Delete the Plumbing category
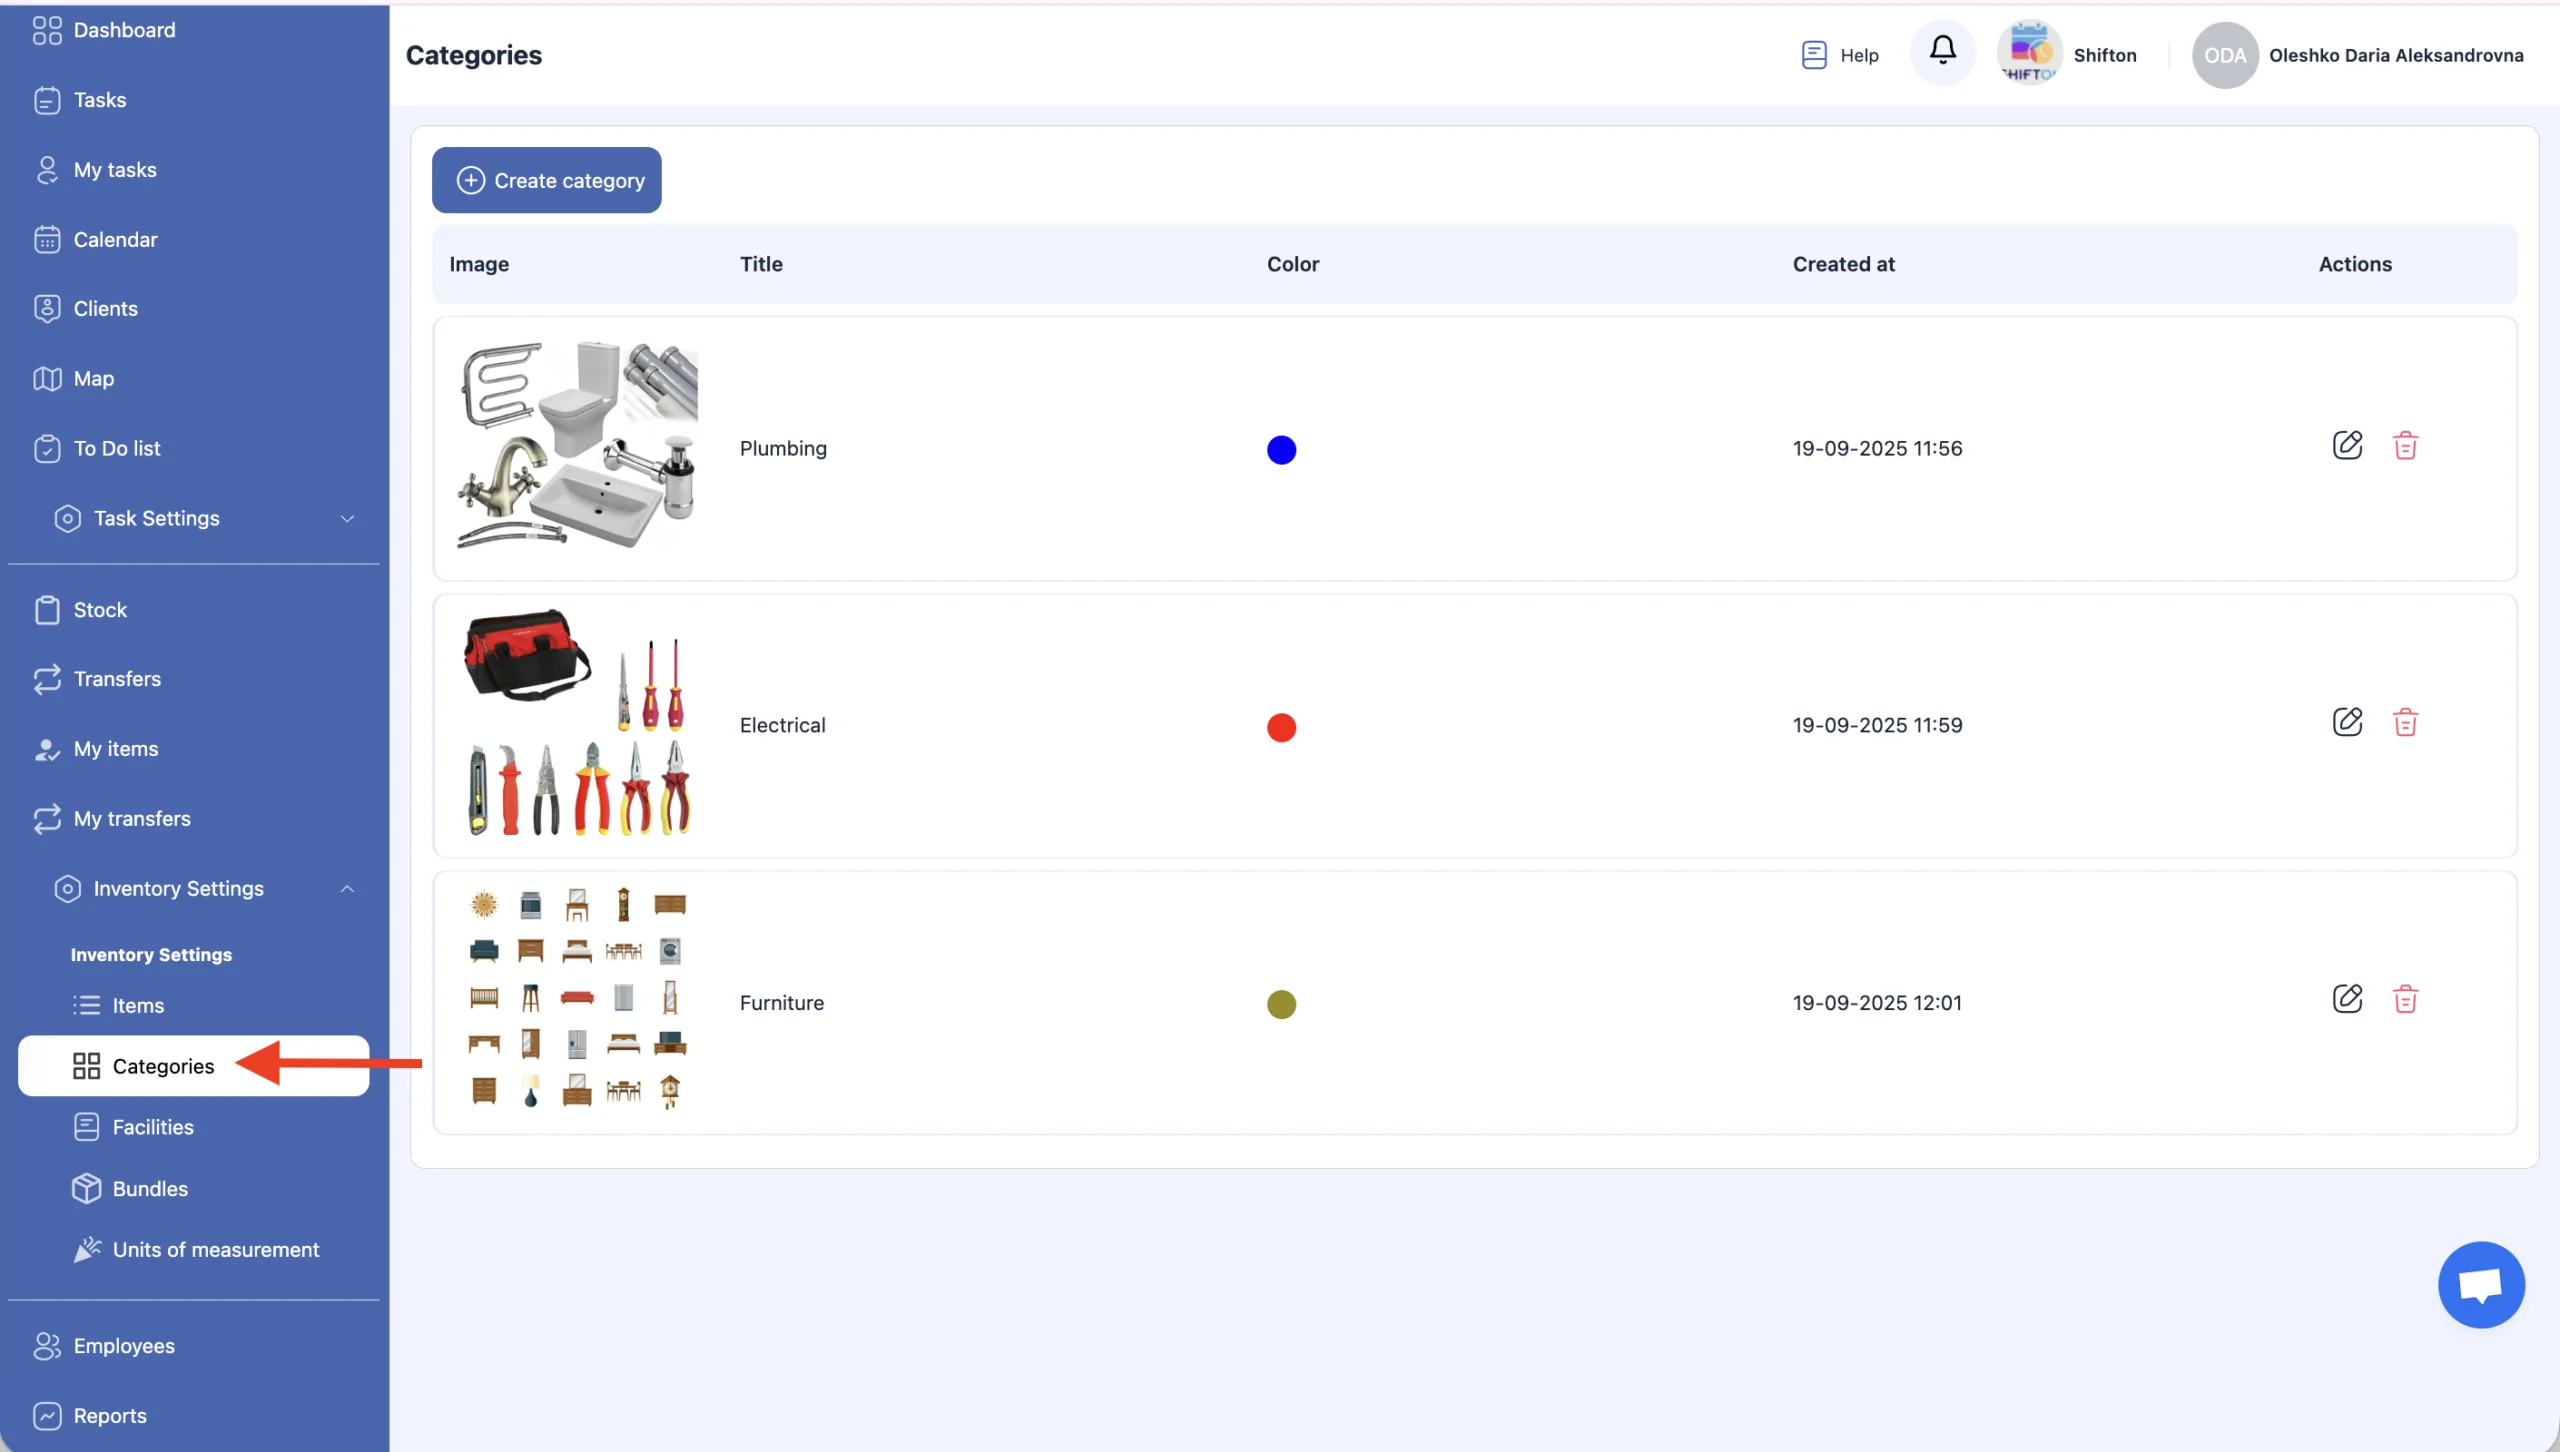This screenshot has height=1452, width=2560. [2405, 446]
